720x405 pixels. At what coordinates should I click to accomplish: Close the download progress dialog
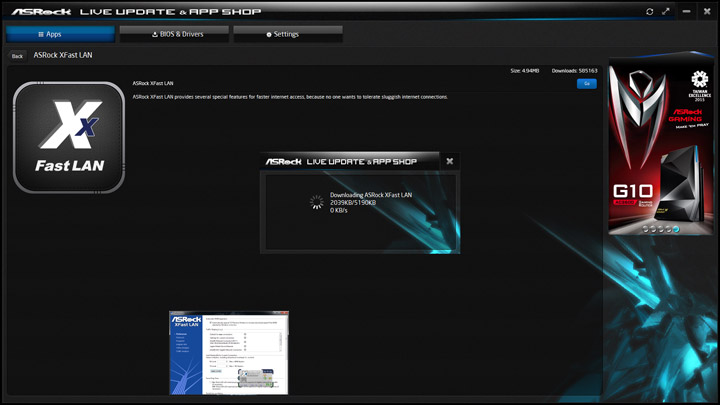450,161
